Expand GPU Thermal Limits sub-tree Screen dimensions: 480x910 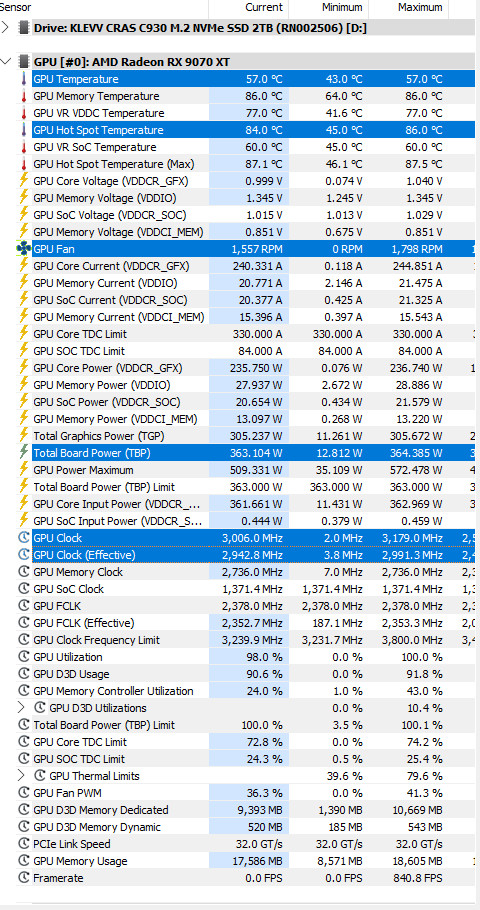[x=21, y=775]
